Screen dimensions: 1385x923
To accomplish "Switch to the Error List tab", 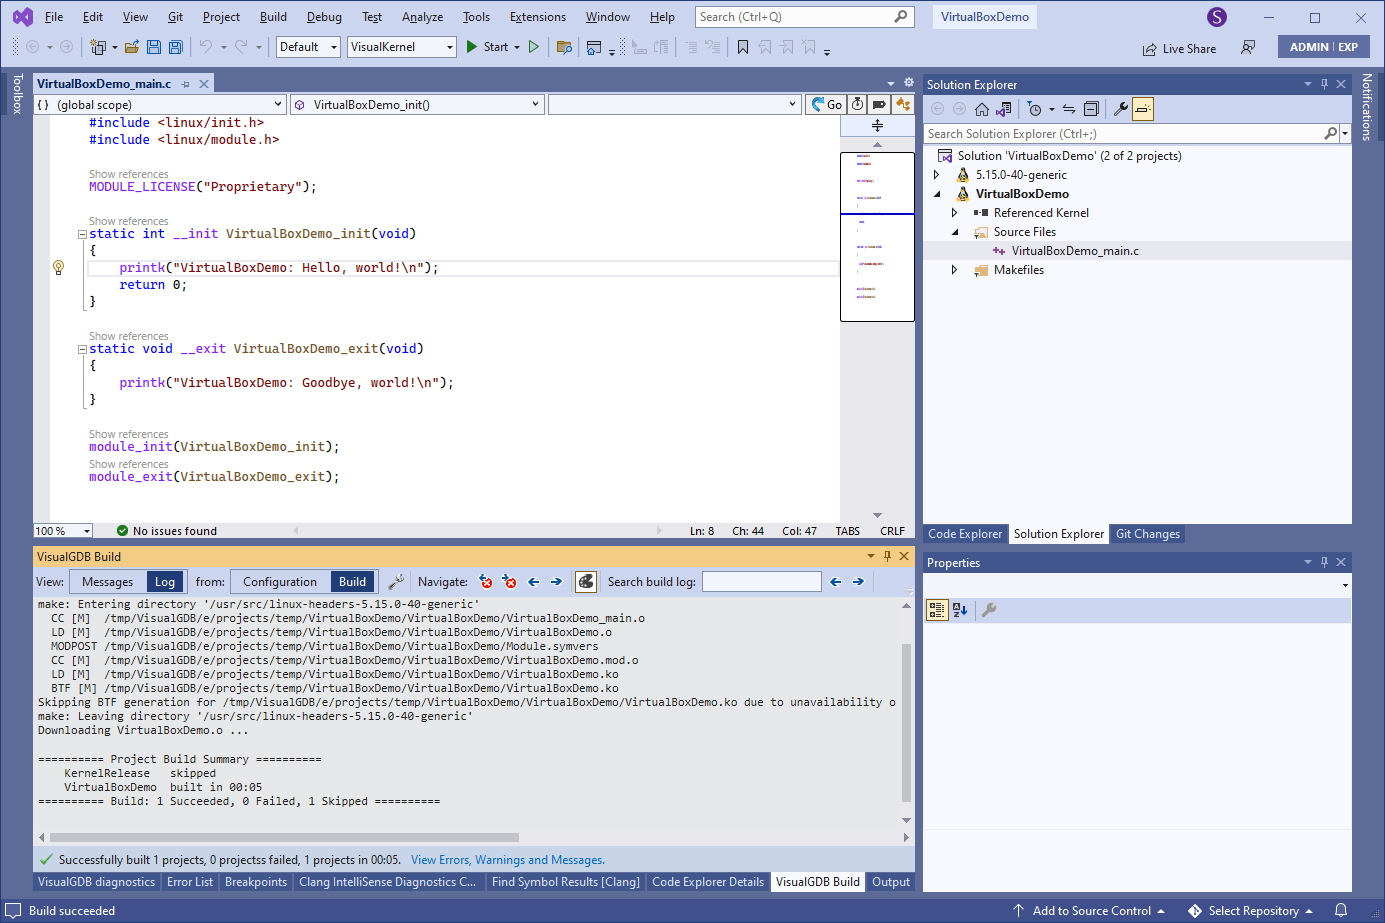I will click(190, 882).
